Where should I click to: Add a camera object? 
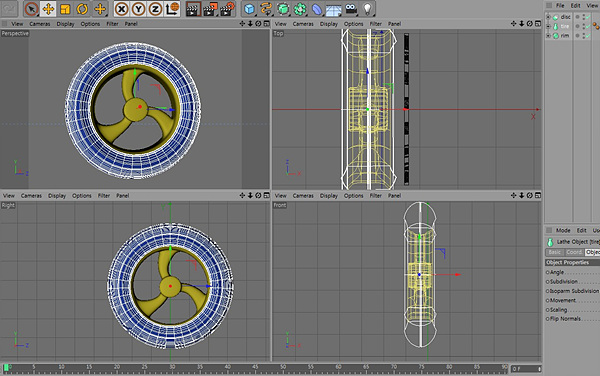pos(351,9)
